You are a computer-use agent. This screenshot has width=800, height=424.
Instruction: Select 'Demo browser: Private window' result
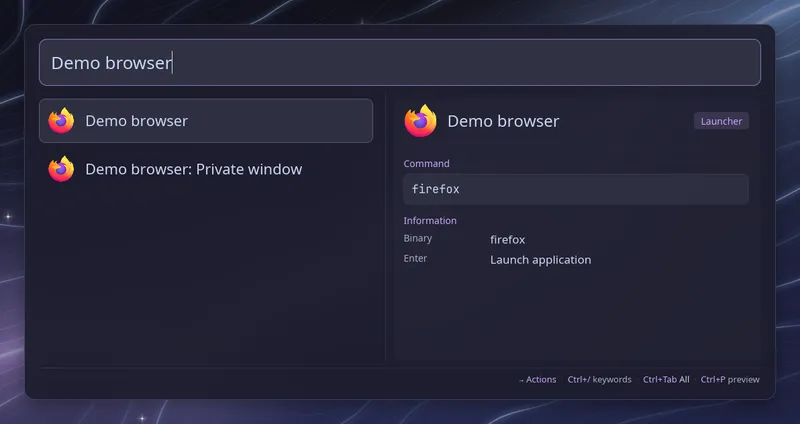[206, 169]
